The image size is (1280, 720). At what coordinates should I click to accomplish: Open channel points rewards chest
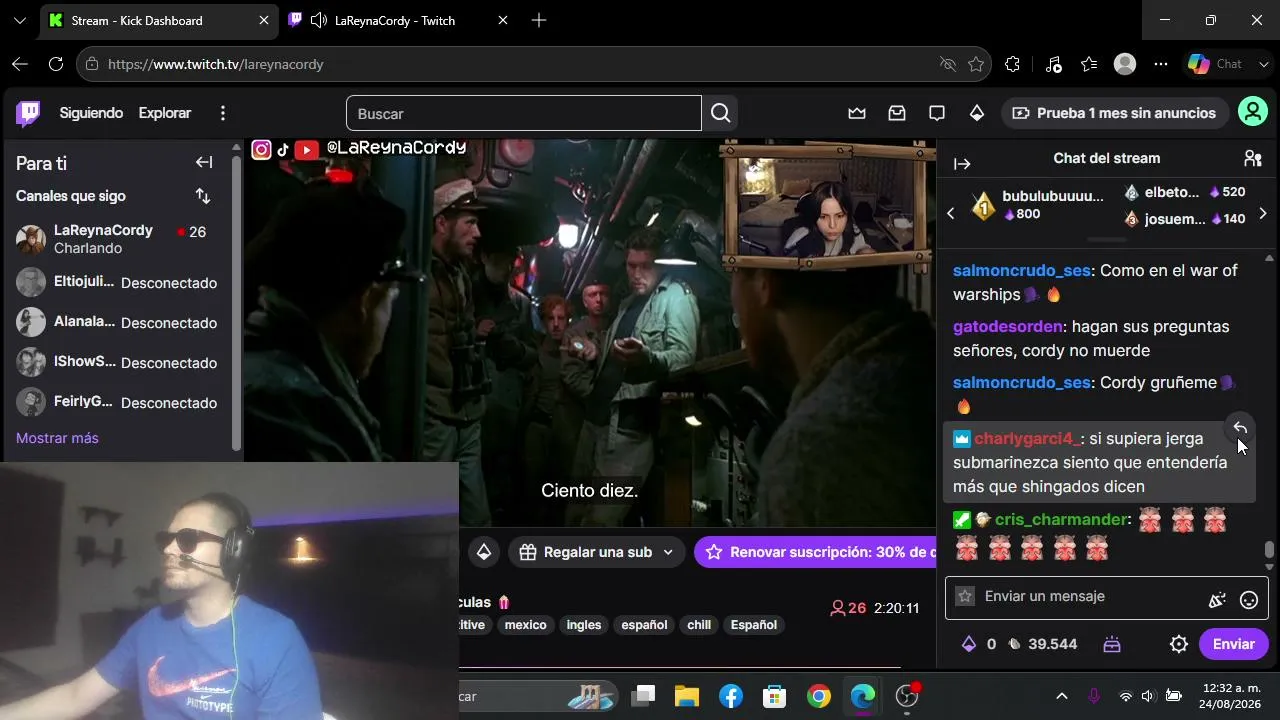1112,644
